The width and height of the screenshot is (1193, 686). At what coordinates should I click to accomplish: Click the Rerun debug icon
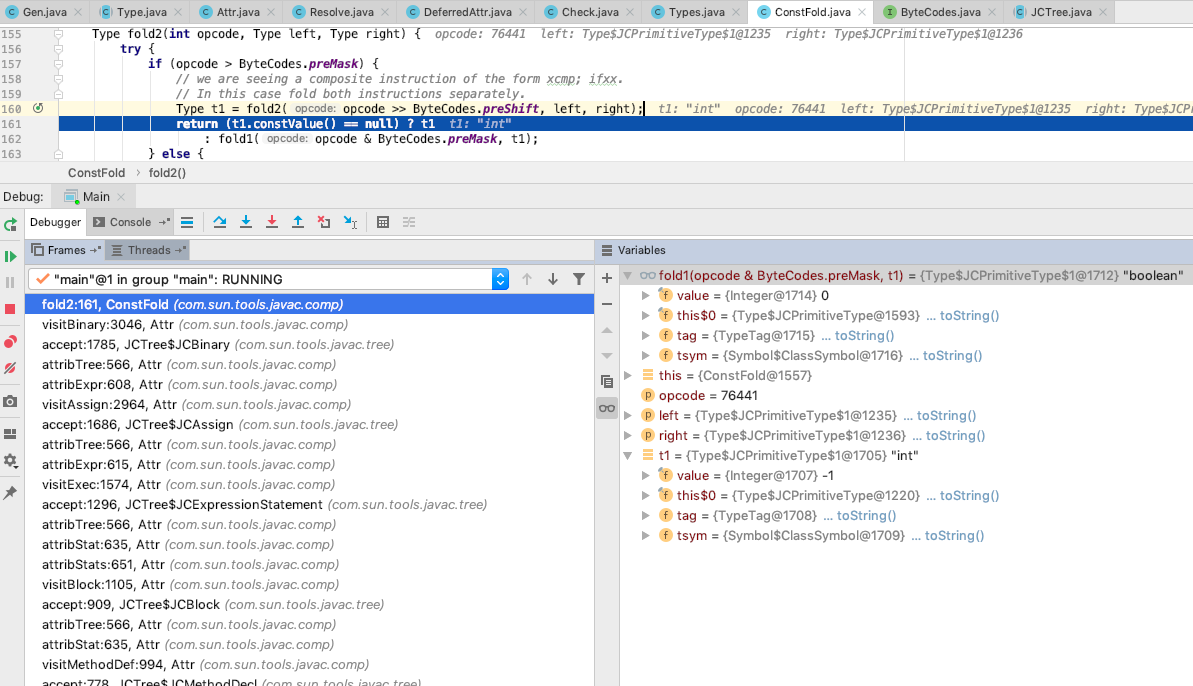(10, 224)
